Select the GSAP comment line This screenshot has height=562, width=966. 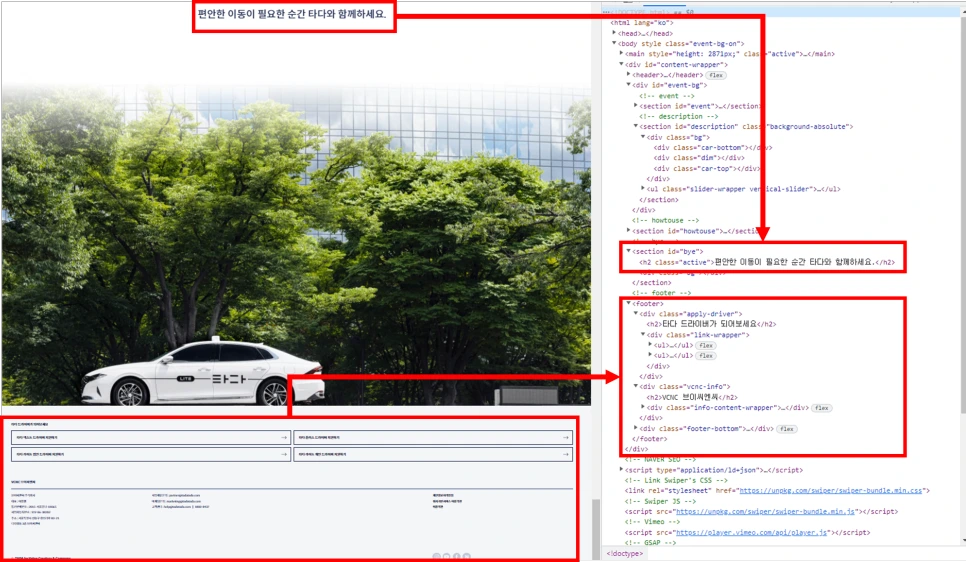tap(651, 542)
